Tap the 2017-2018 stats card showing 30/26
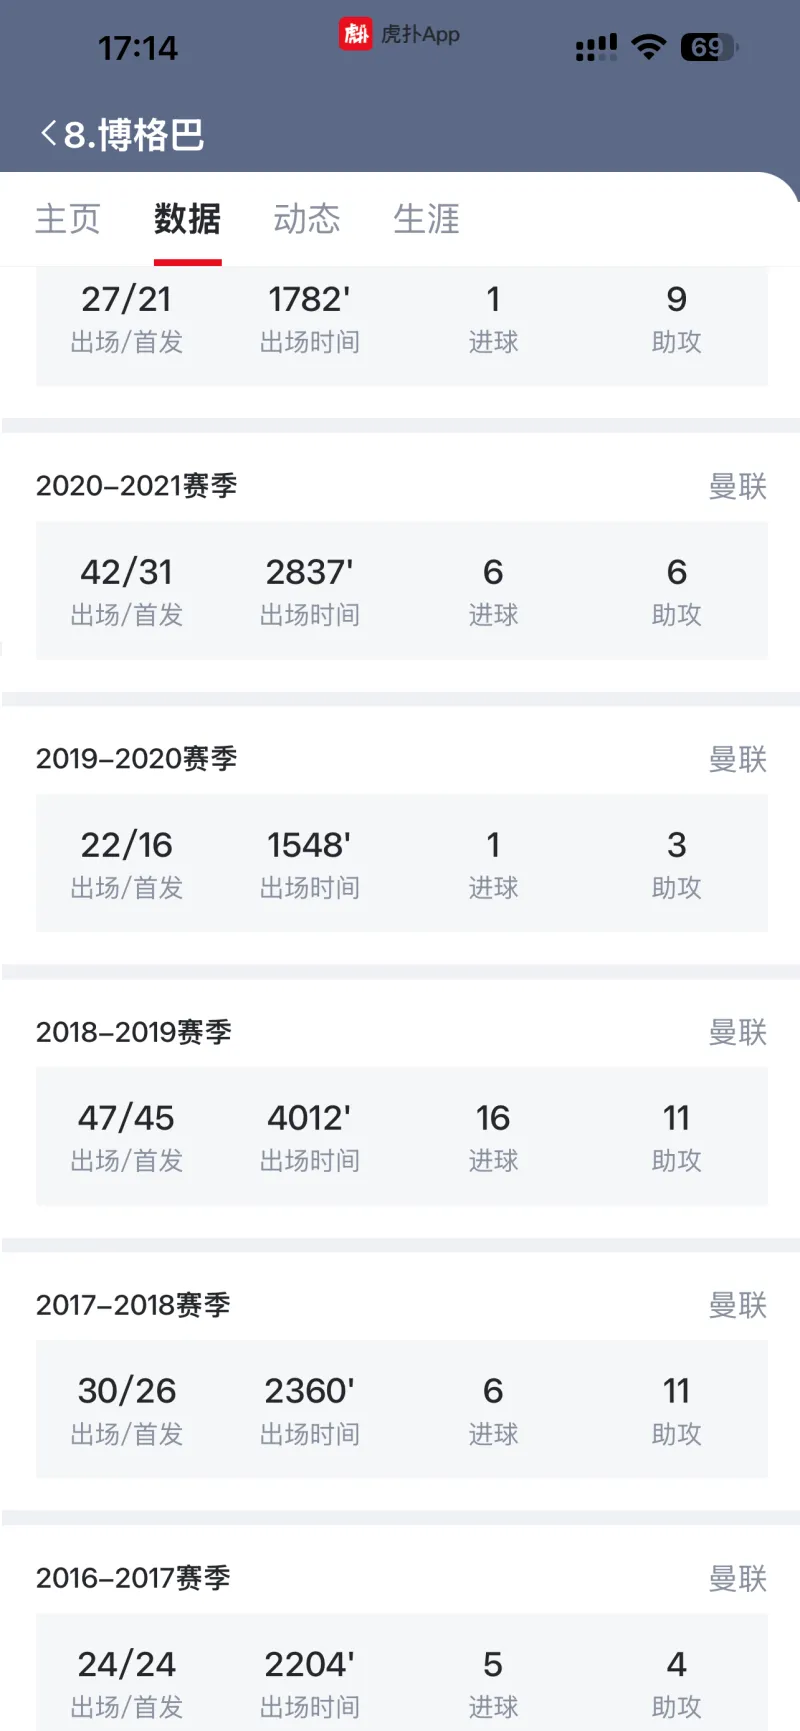 pos(401,1409)
